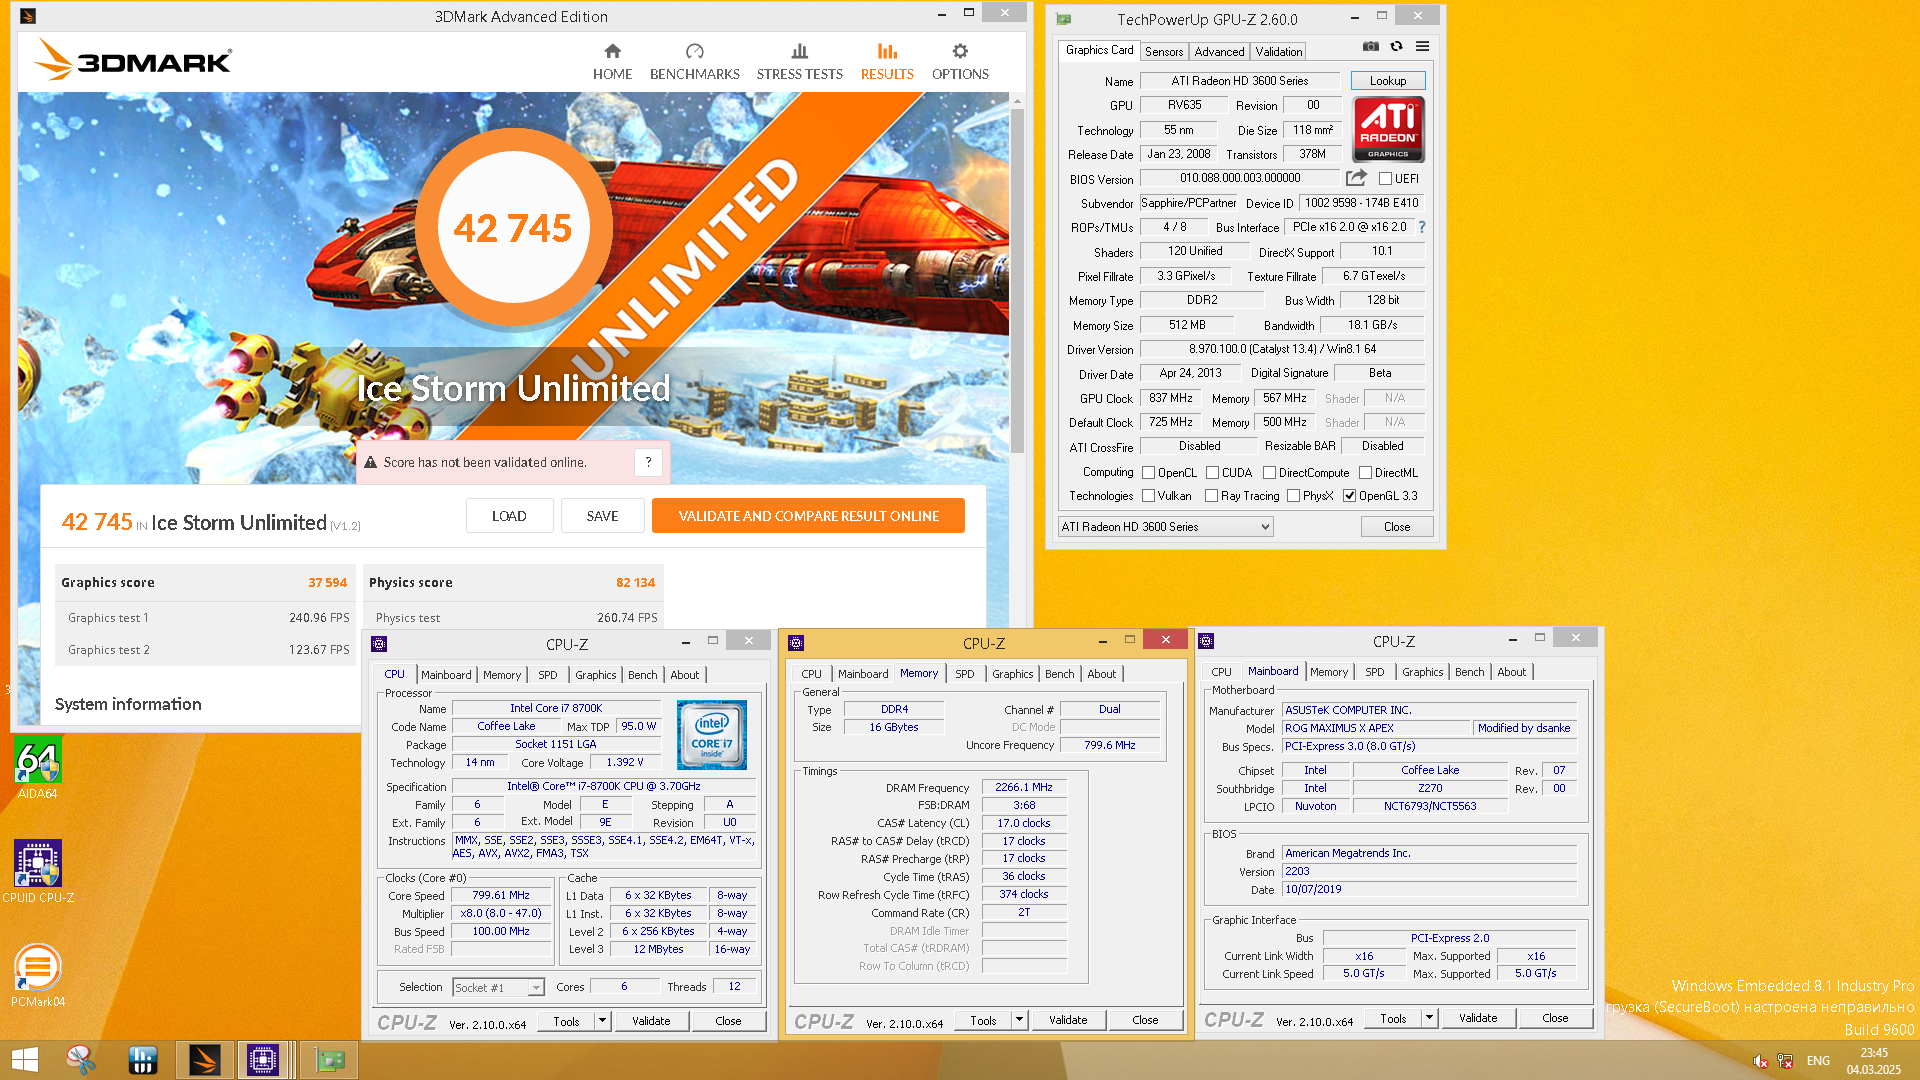Click Lookup button in GPU-Z
1920x1080 pixels.
tap(1388, 81)
